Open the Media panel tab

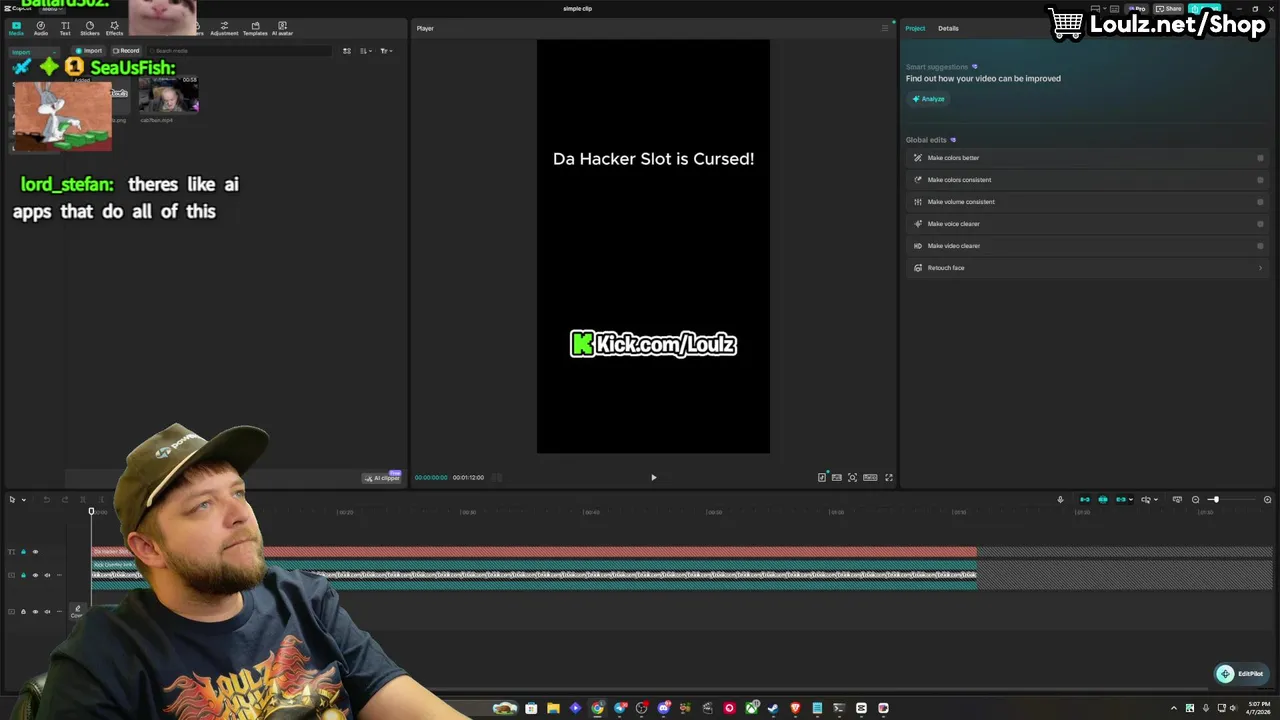16,28
